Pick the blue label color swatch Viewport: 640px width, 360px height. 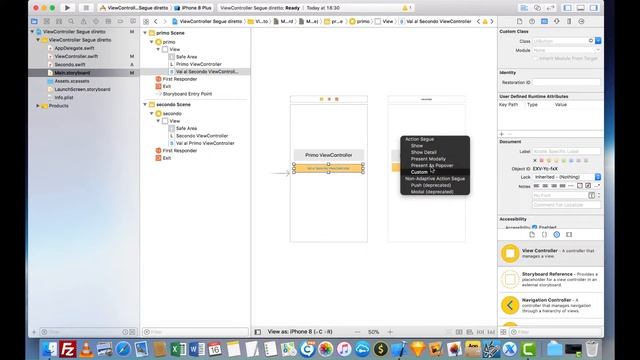571,160
